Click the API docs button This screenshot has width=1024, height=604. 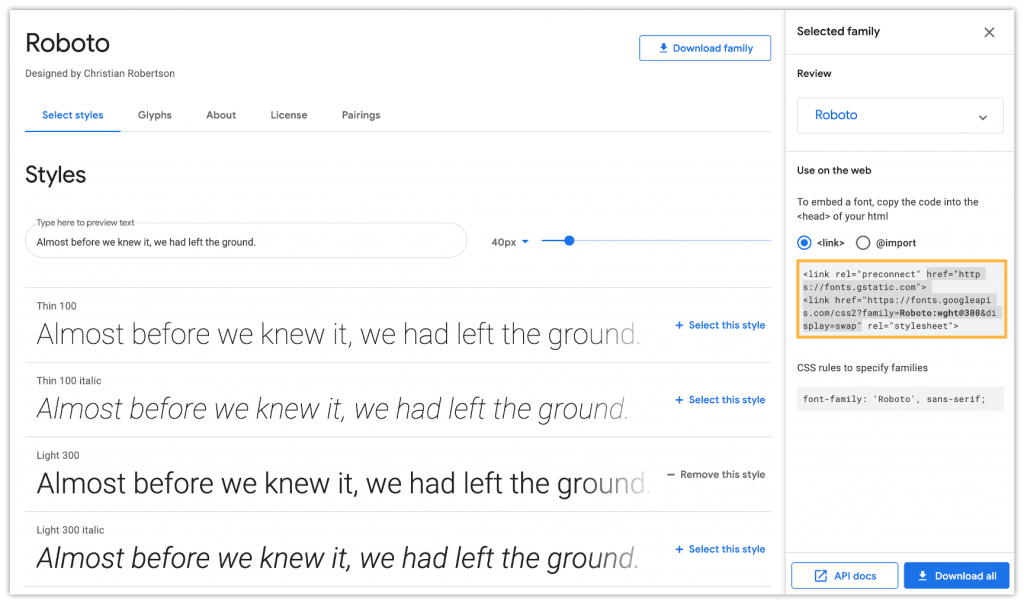point(845,575)
